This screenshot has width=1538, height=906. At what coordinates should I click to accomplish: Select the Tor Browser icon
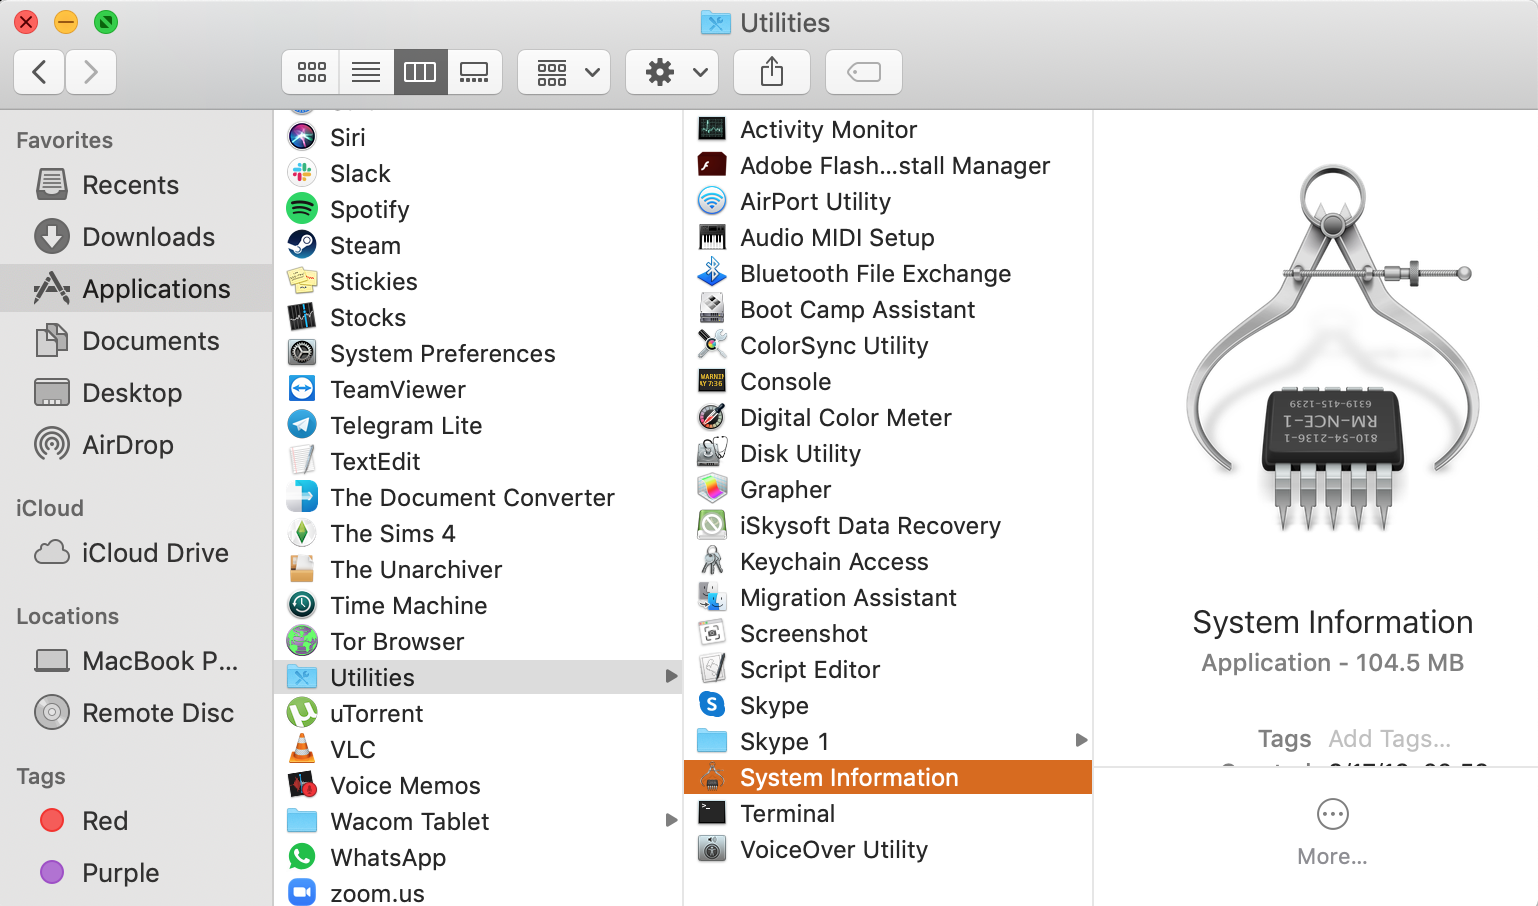[x=302, y=640]
